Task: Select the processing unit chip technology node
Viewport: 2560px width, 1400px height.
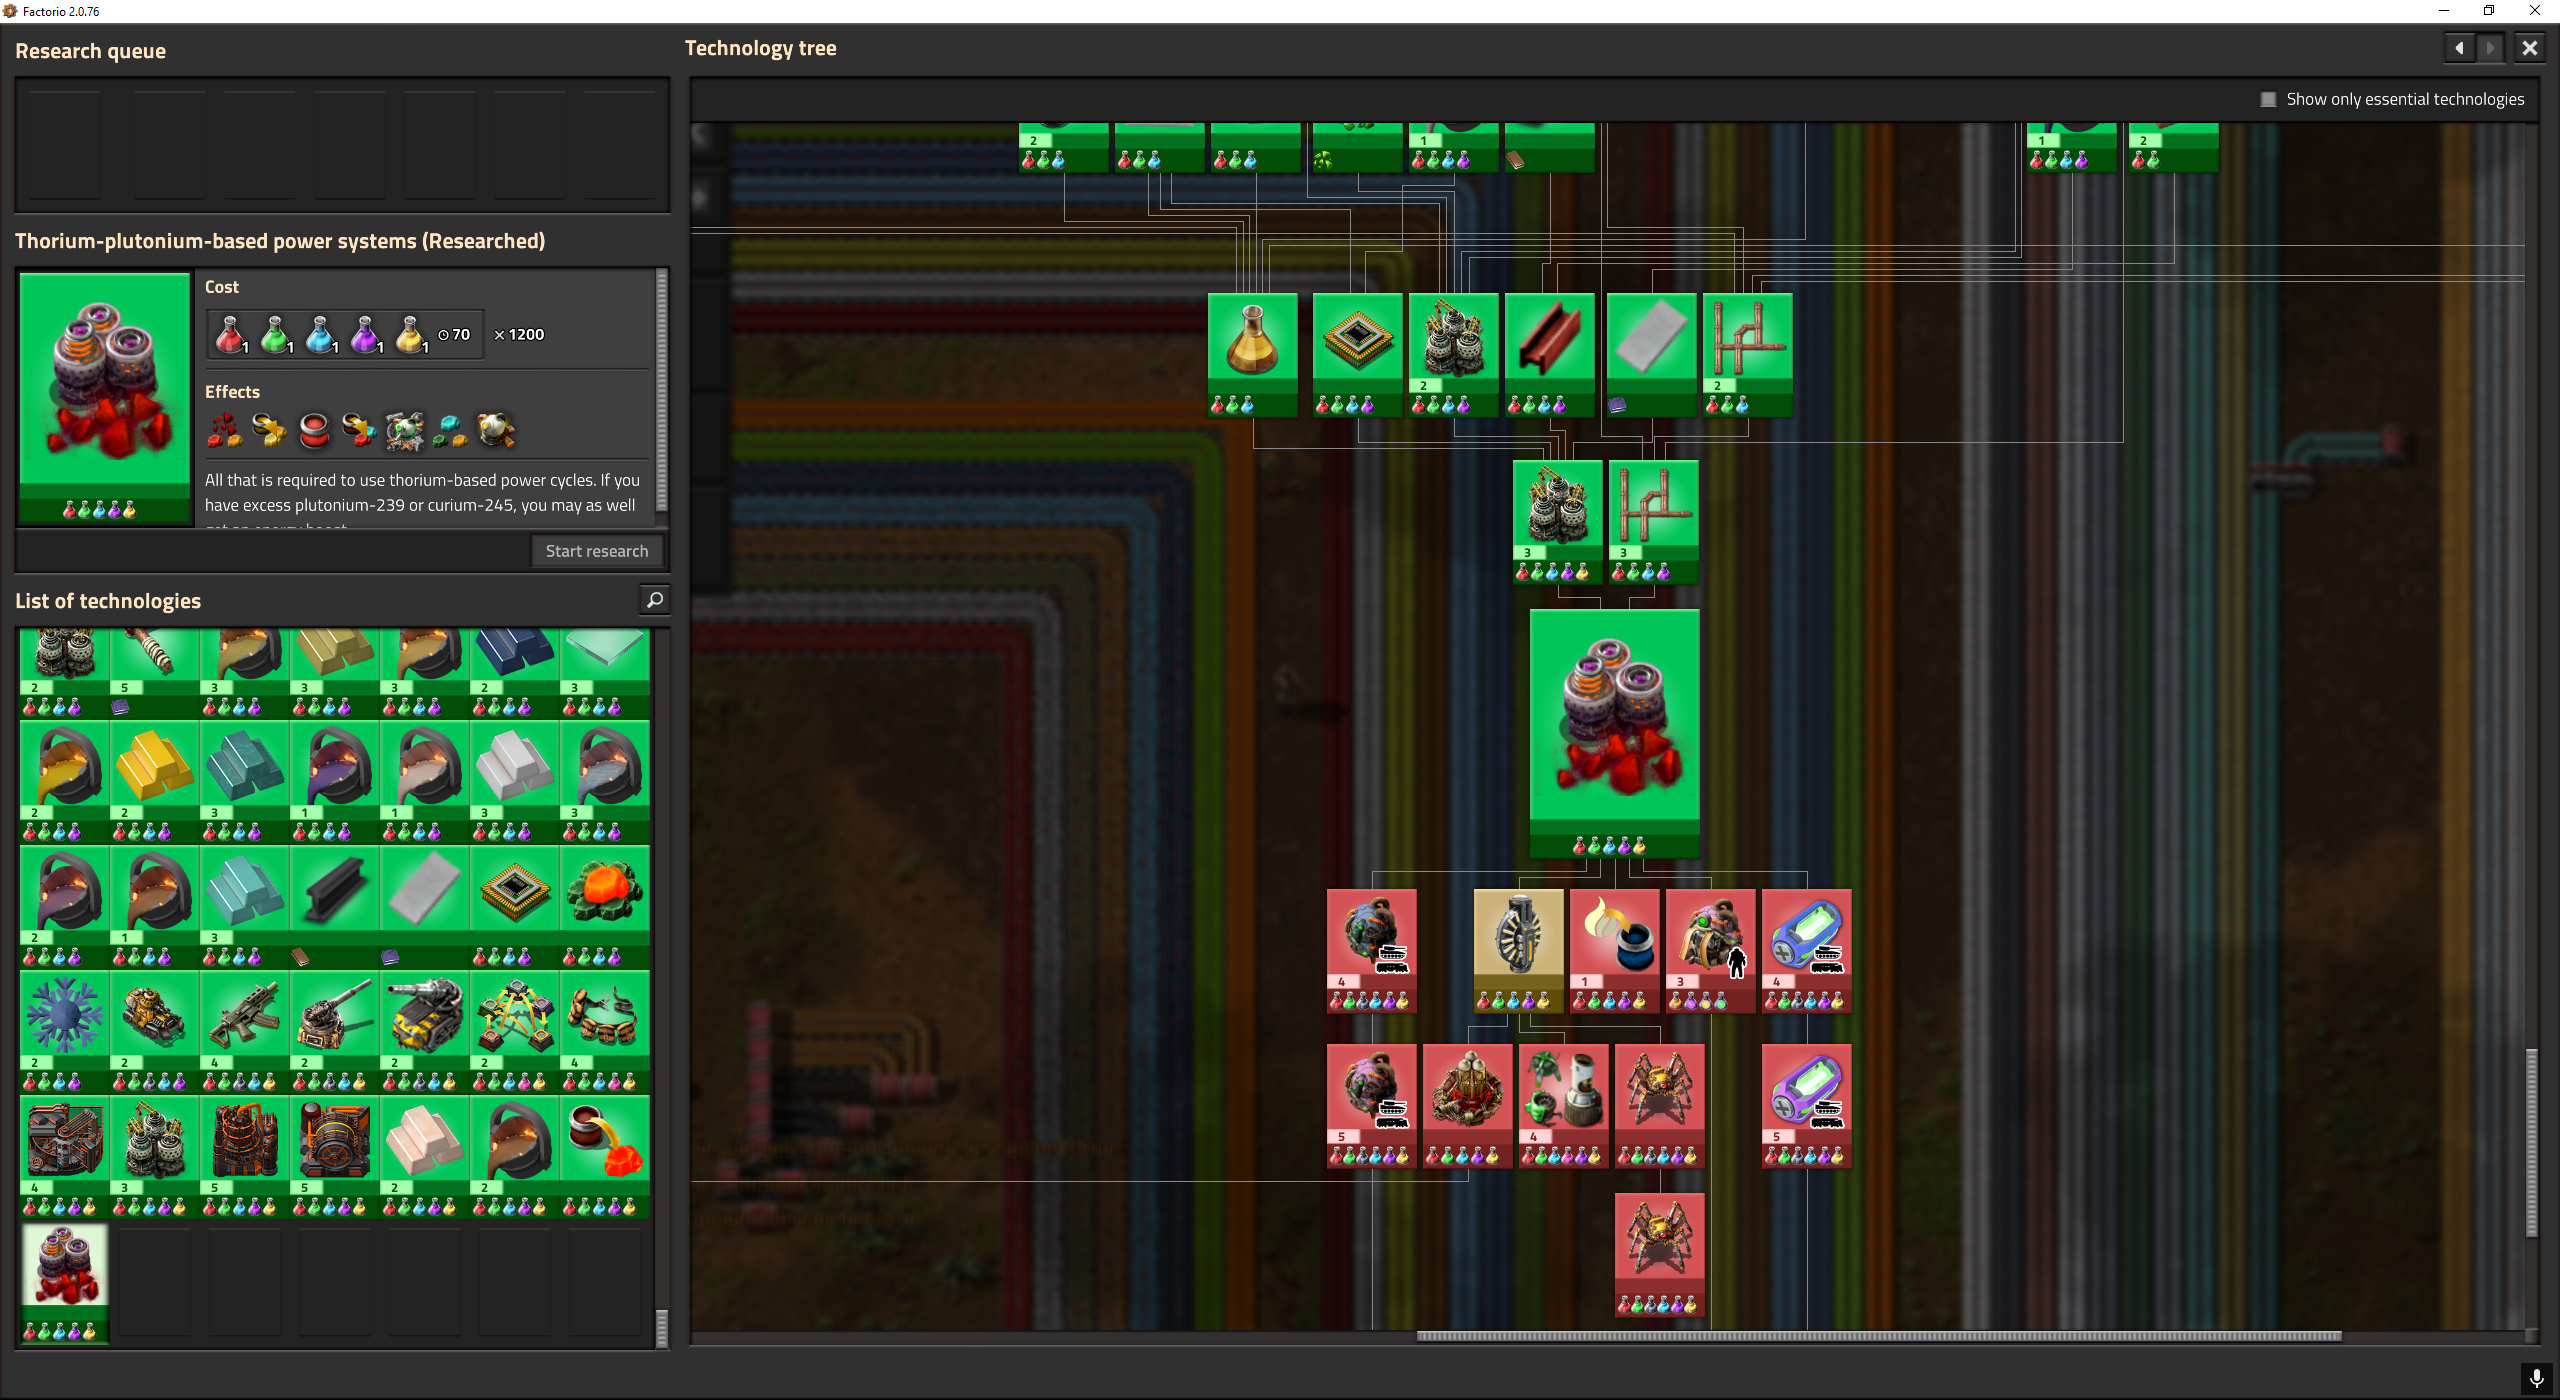Action: [x=1357, y=343]
